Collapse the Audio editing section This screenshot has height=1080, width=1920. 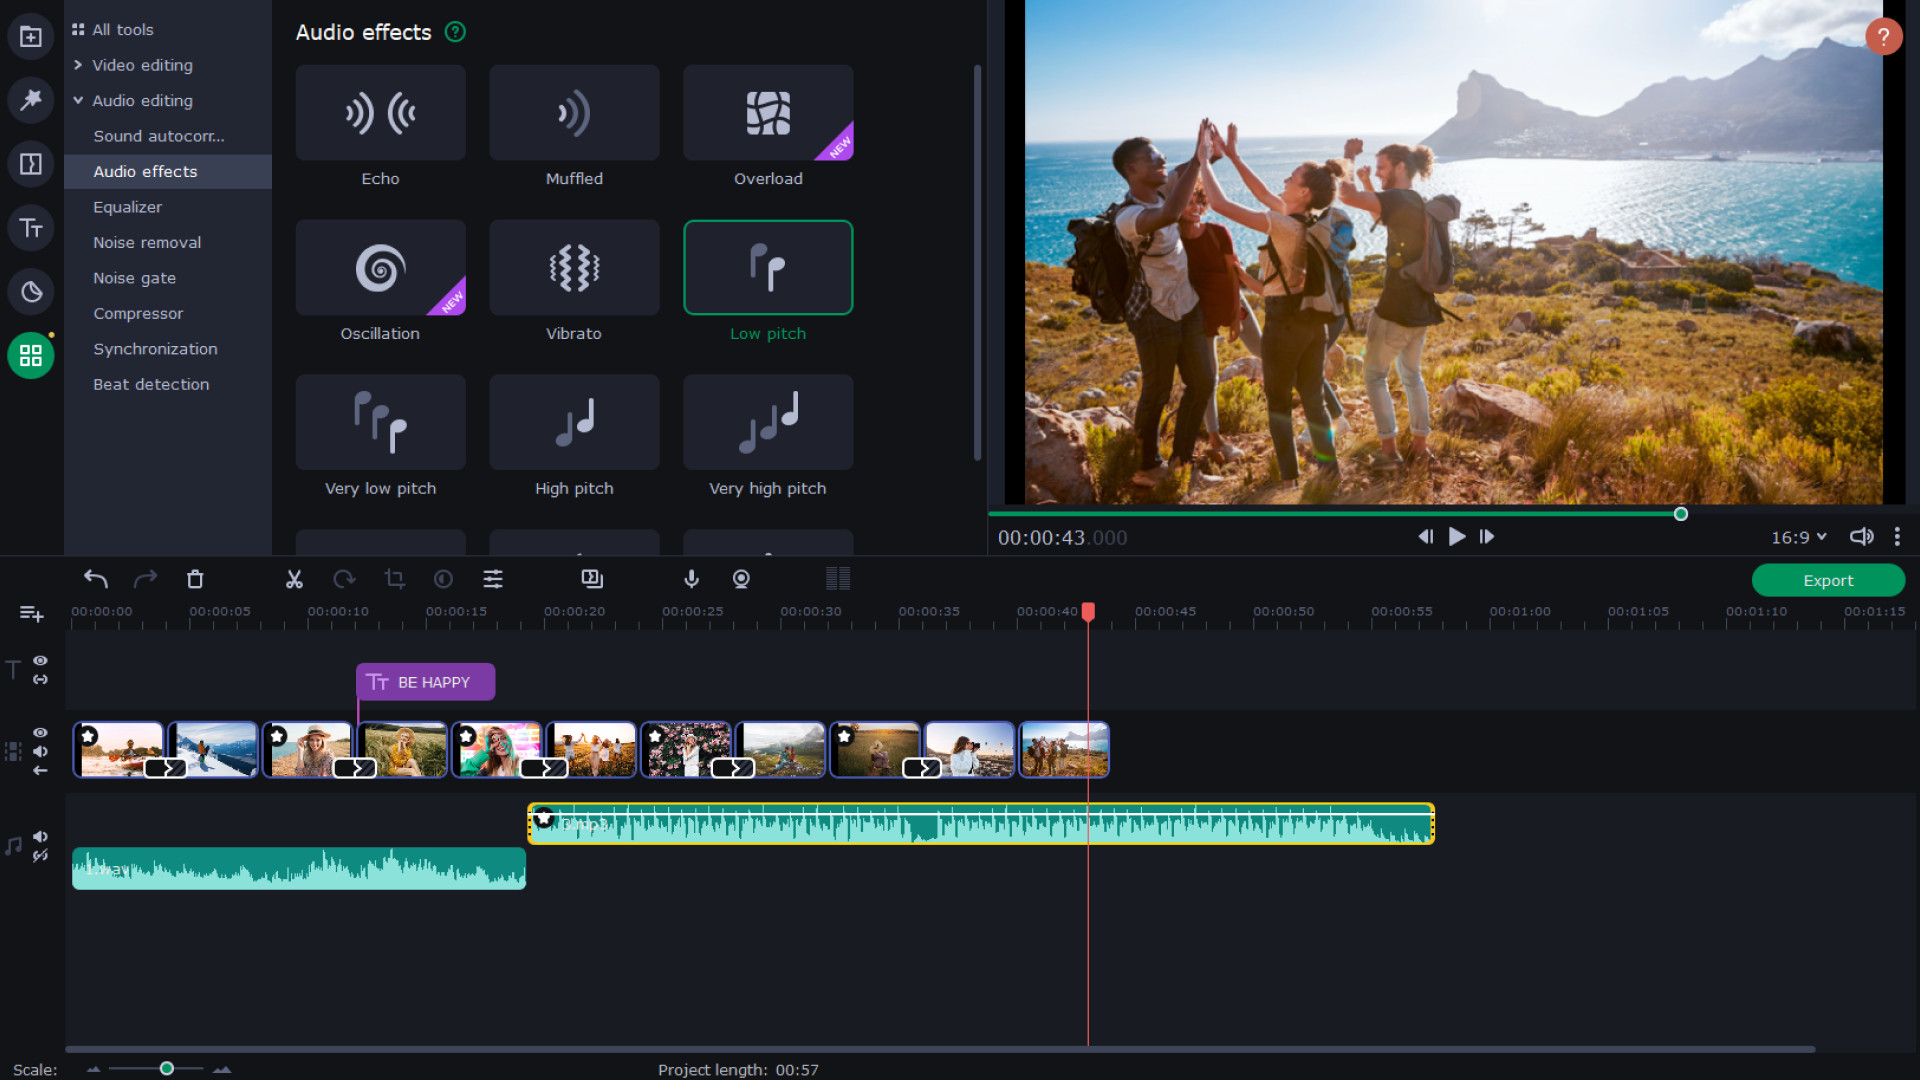142,100
